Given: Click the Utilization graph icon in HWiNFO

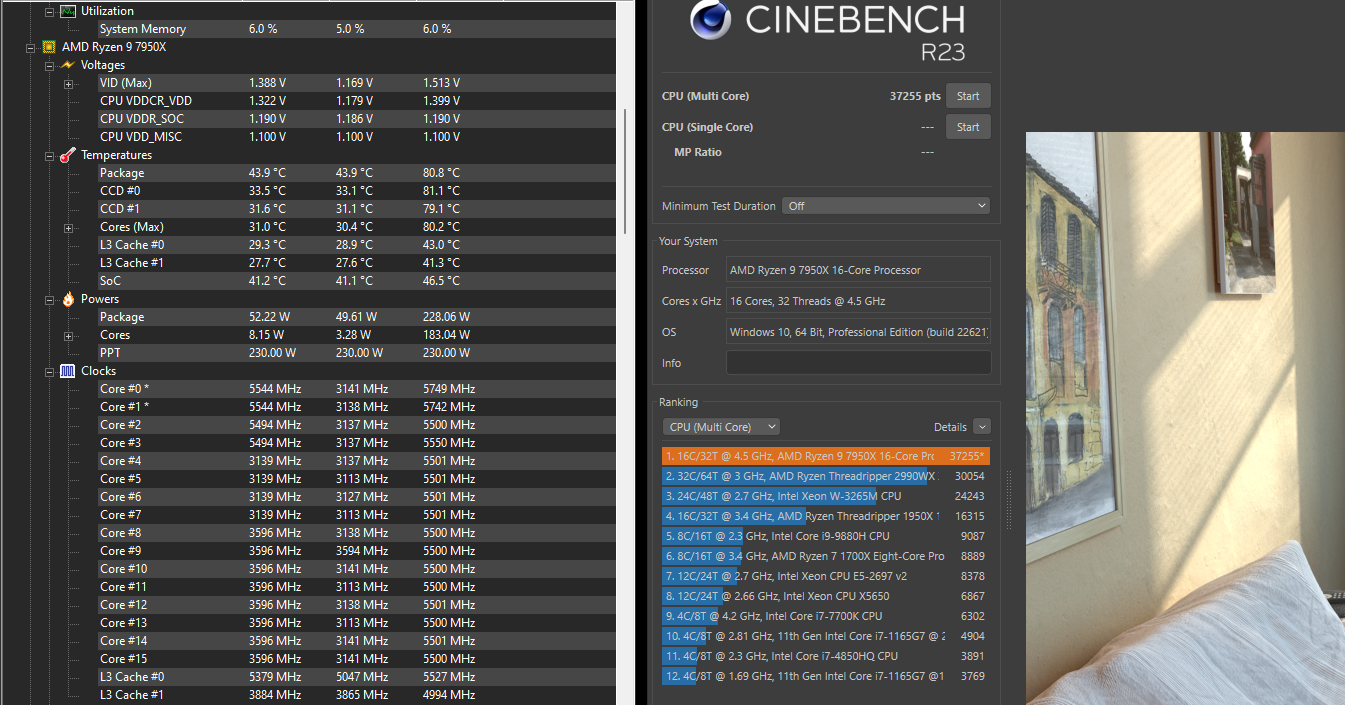Looking at the screenshot, I should click(66, 10).
